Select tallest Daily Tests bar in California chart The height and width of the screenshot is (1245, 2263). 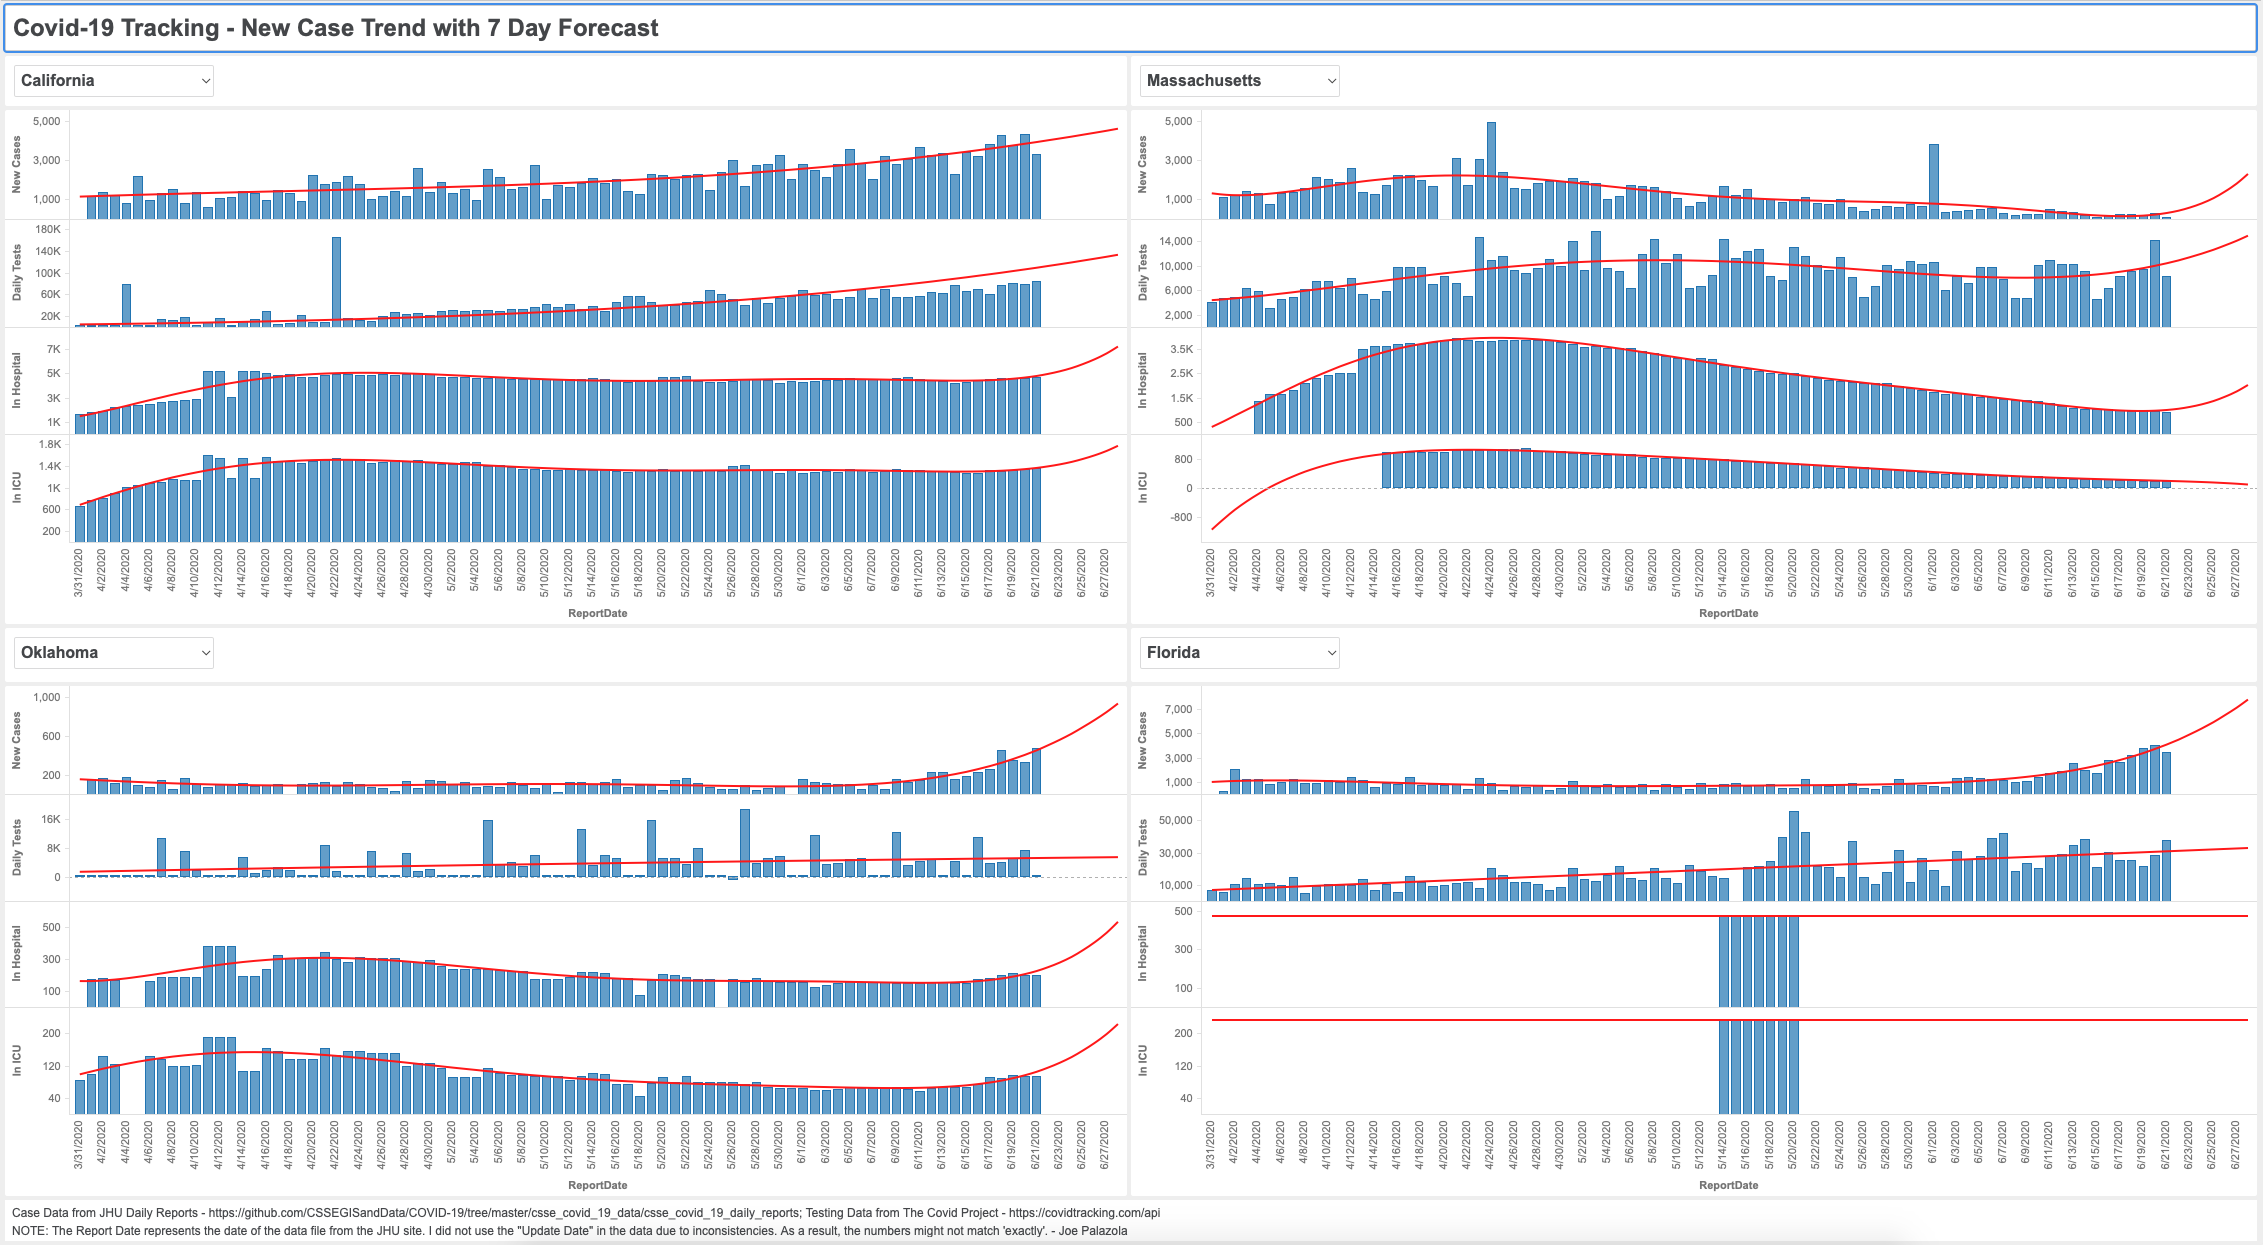336,281
